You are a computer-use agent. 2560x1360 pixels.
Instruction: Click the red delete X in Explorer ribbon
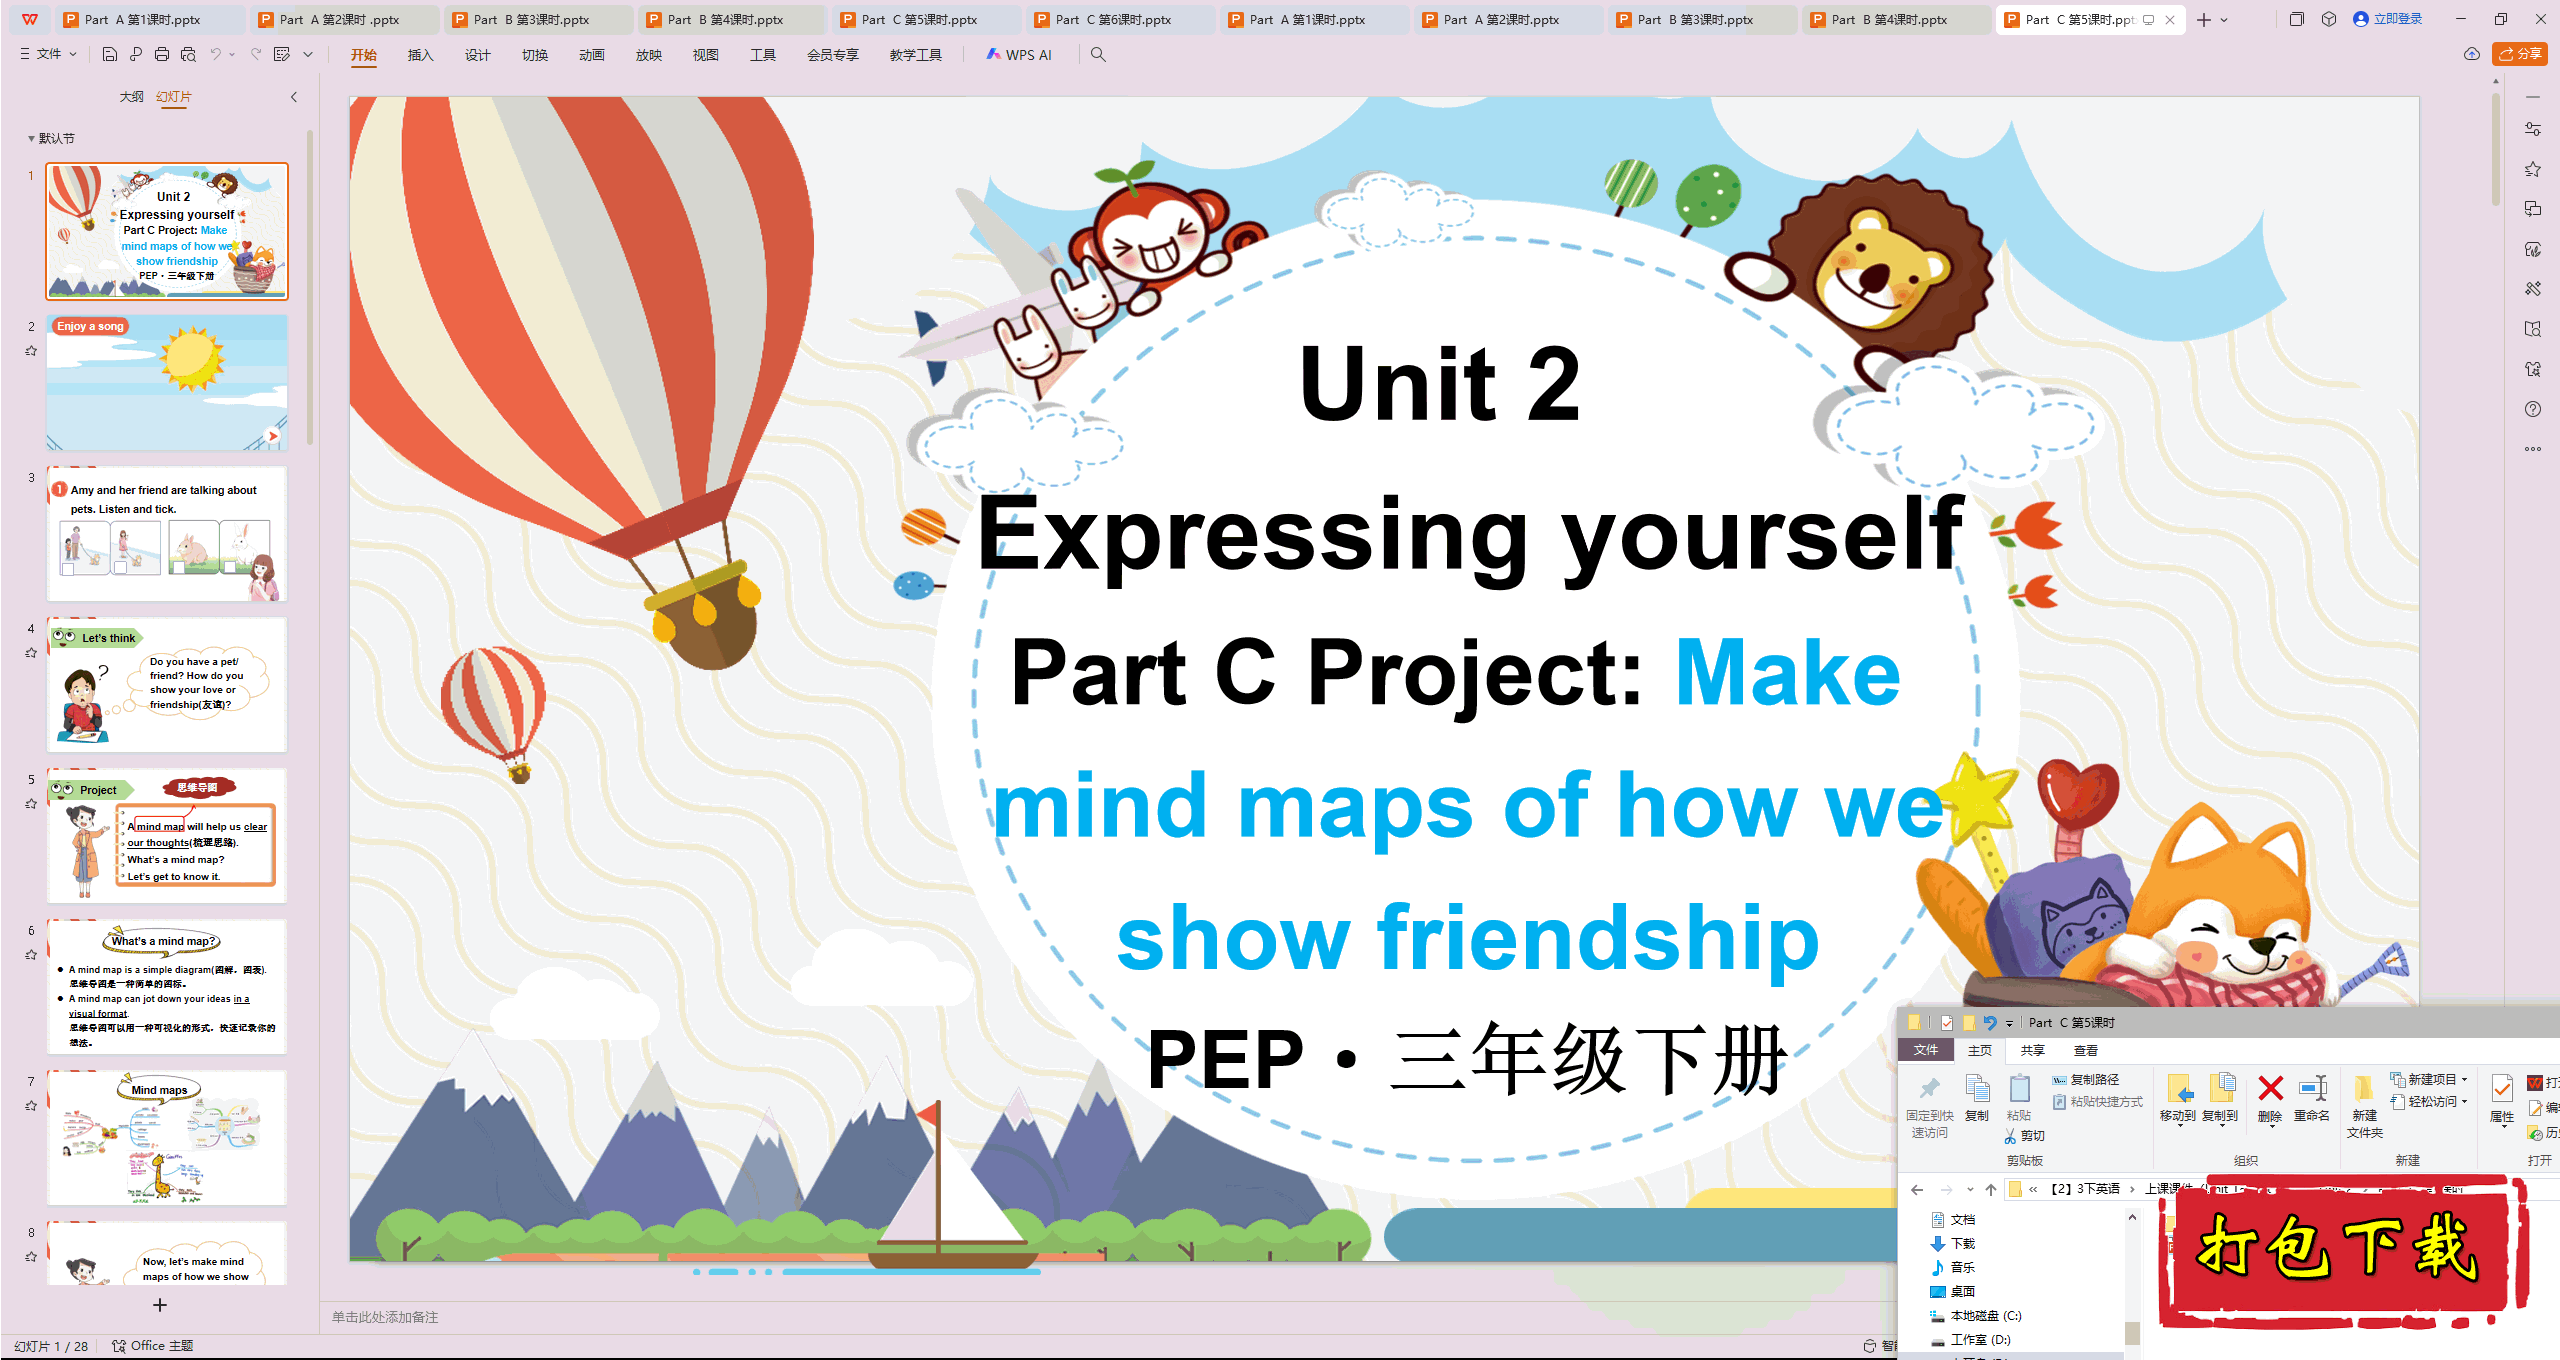2271,1088
